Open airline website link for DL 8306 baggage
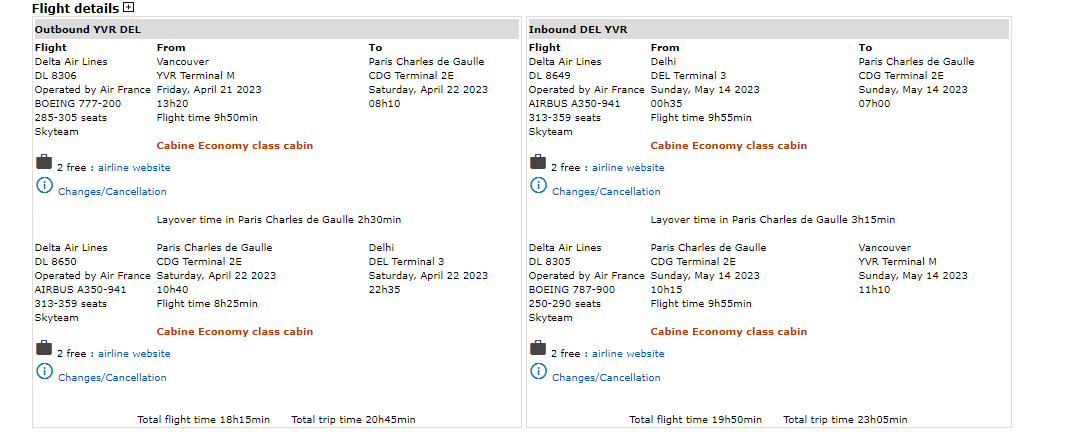The image size is (1075, 438). coord(134,168)
